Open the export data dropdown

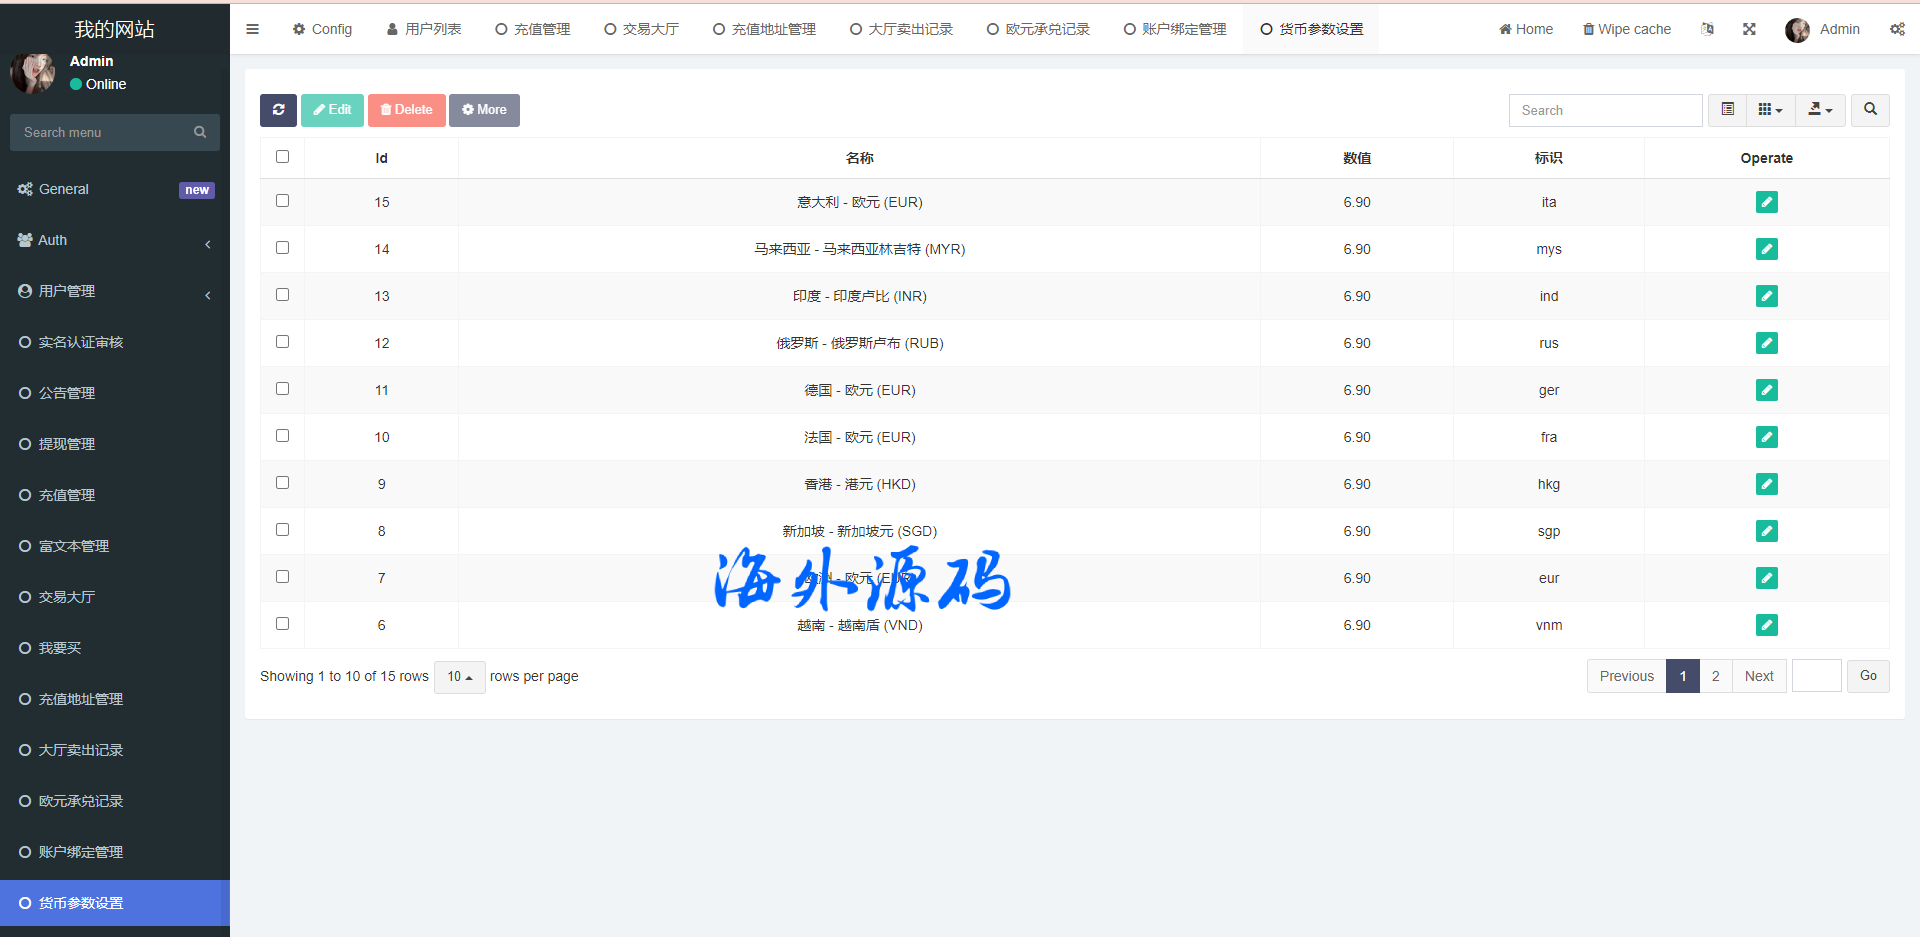click(1820, 110)
